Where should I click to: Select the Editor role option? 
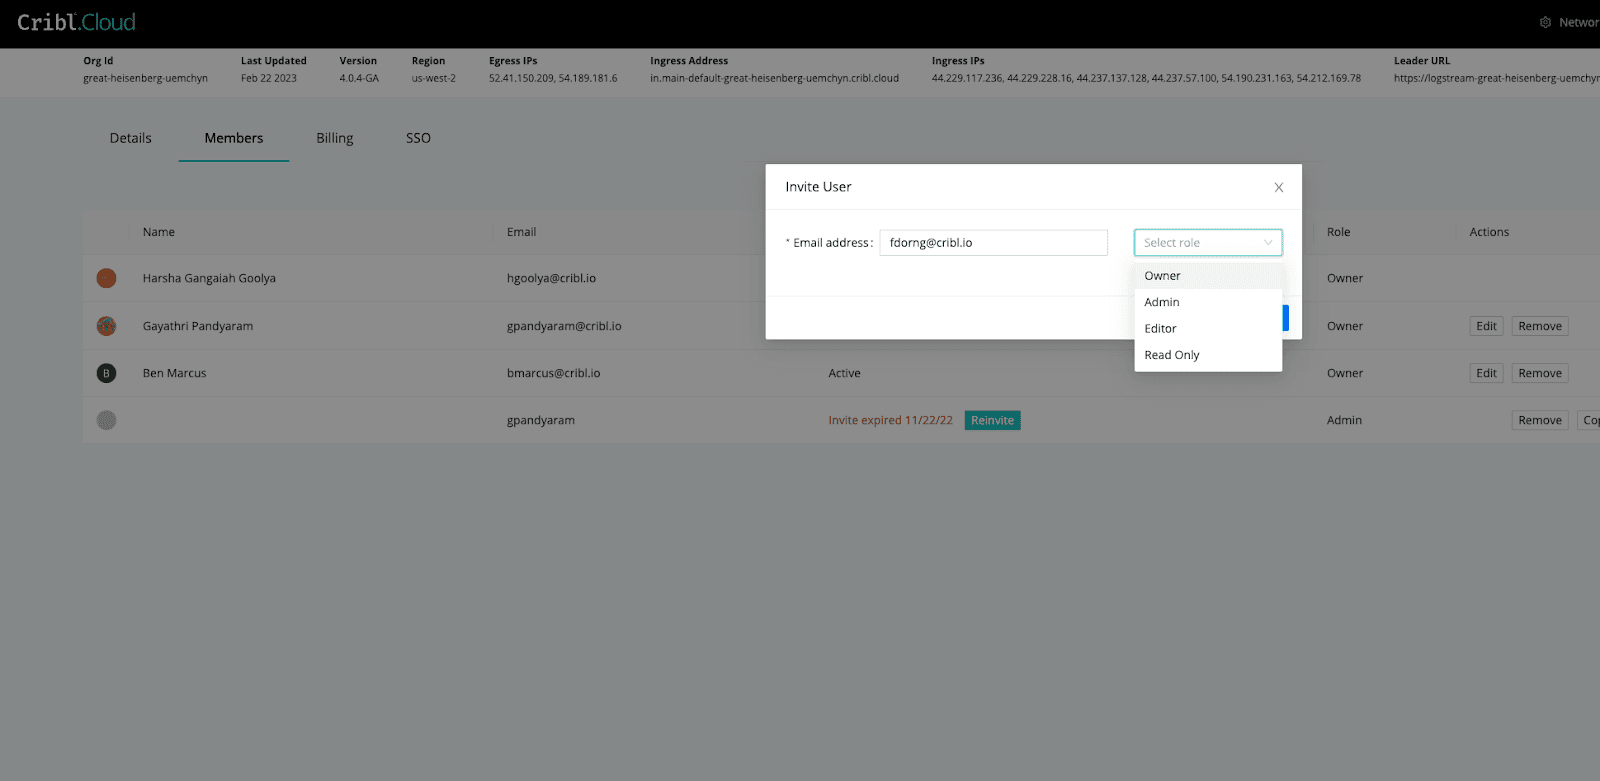[1160, 329]
